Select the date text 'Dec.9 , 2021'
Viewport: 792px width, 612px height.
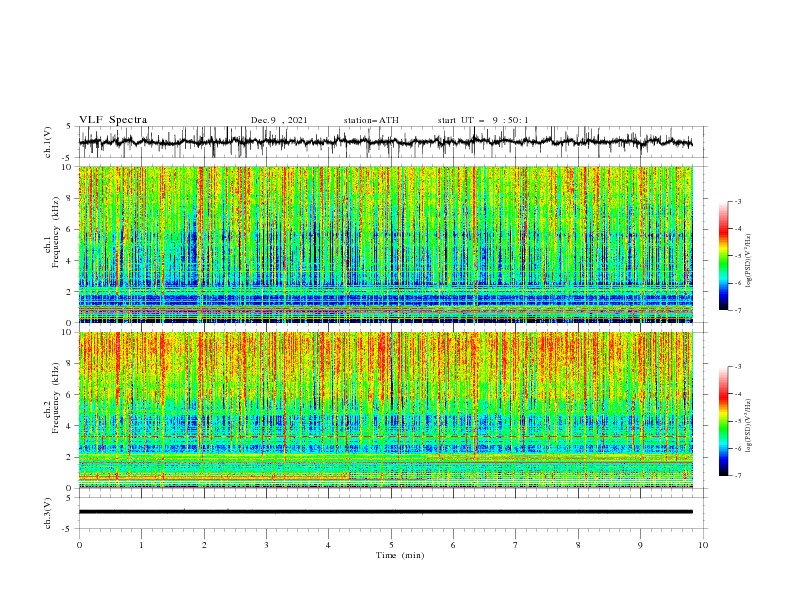(279, 120)
